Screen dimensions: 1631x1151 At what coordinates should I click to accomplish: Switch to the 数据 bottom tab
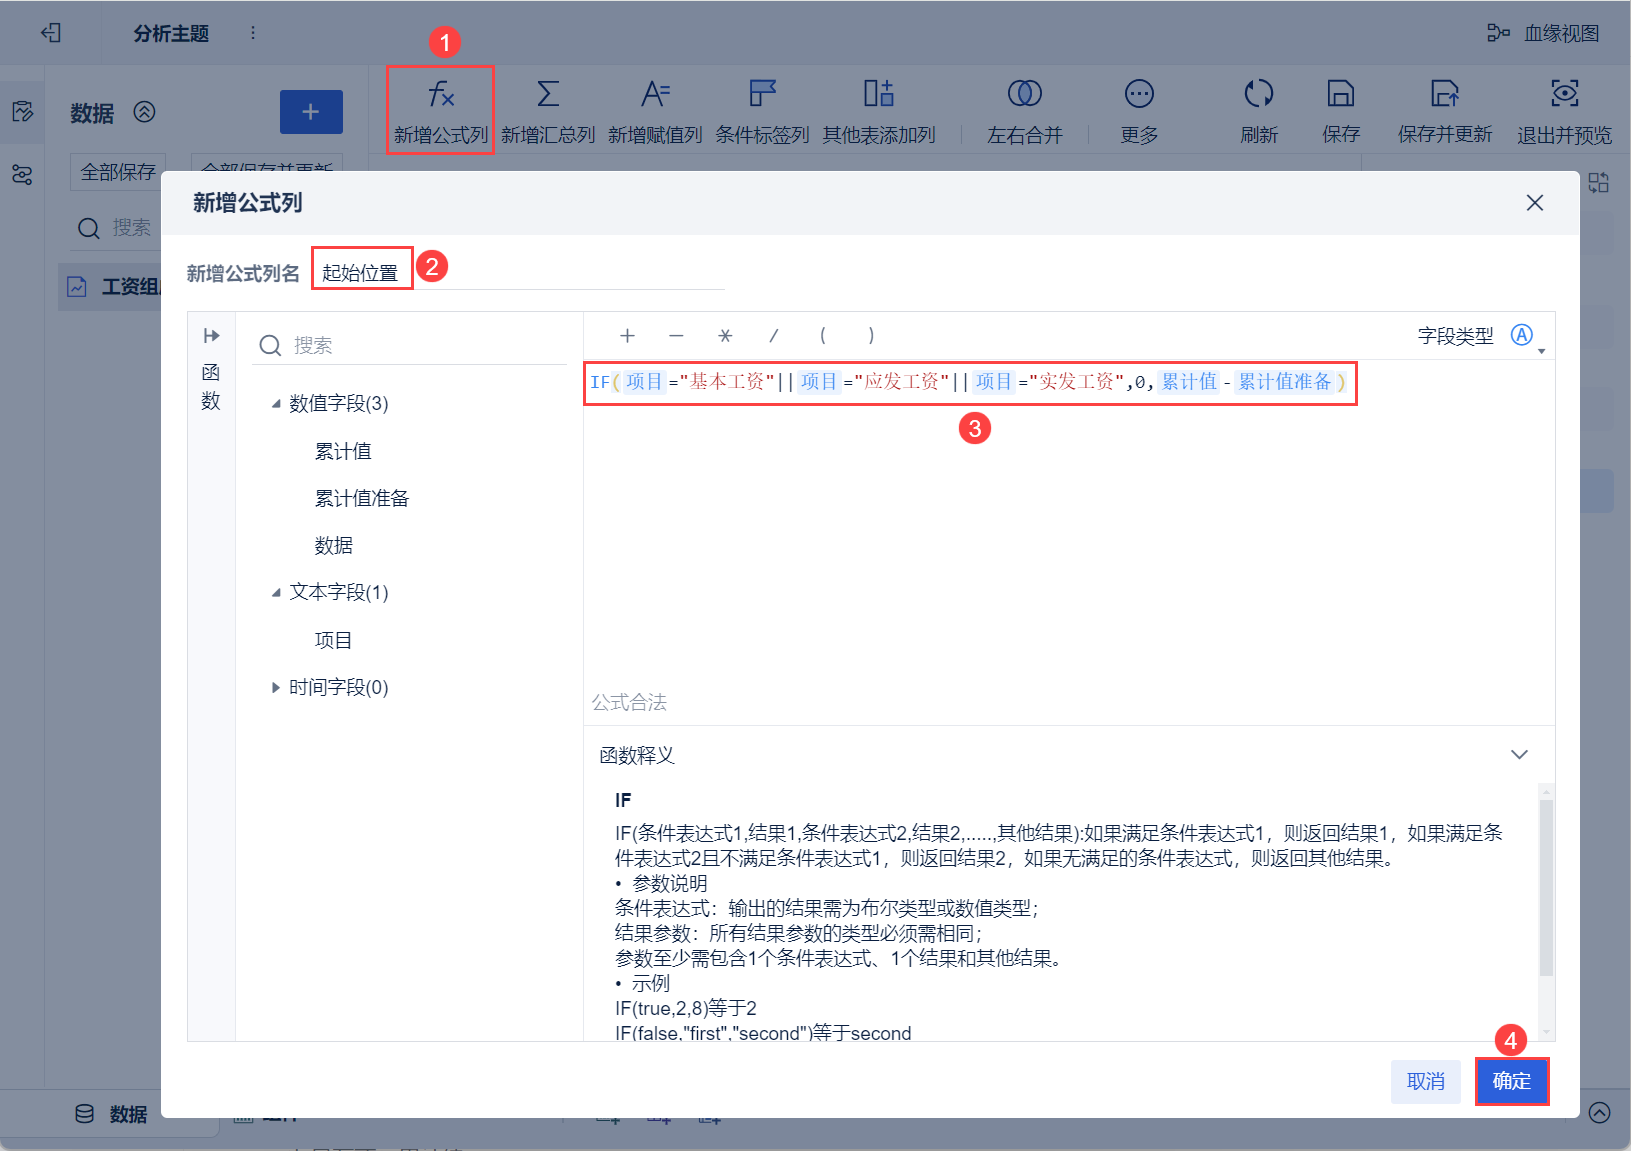(x=112, y=1114)
